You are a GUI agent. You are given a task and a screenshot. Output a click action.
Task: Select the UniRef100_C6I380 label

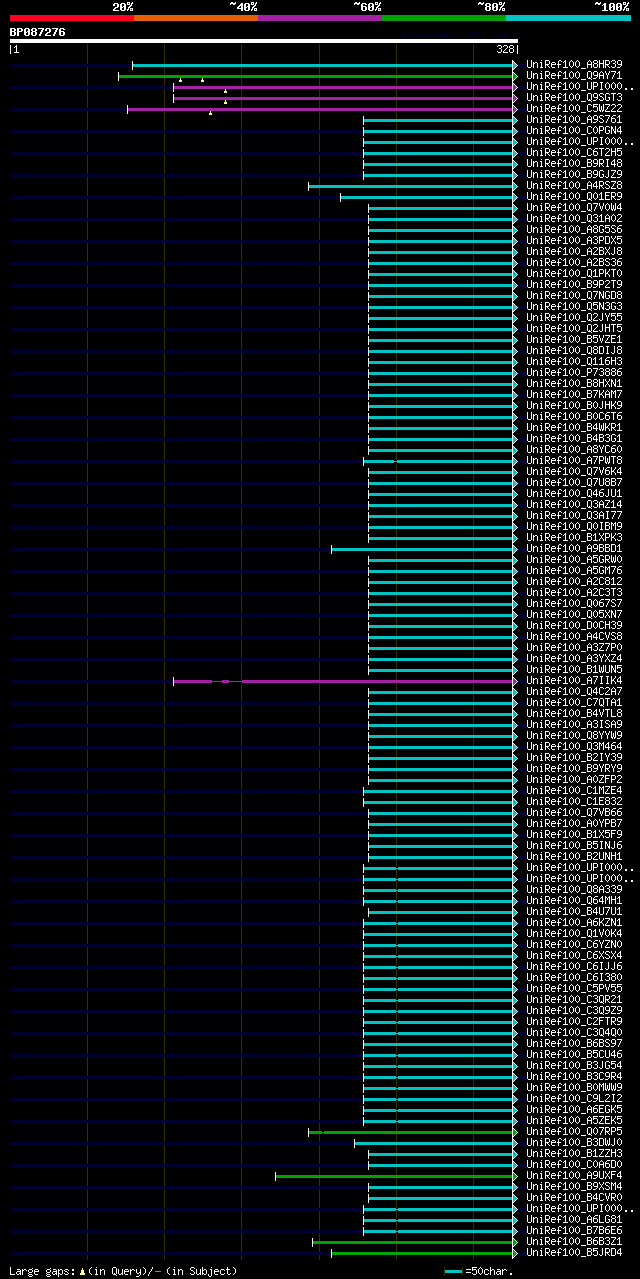point(574,977)
